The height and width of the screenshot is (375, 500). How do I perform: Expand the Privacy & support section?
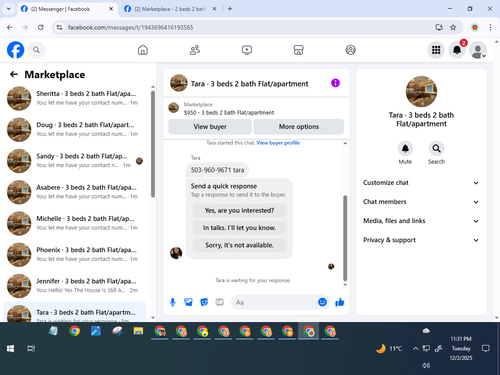(421, 240)
